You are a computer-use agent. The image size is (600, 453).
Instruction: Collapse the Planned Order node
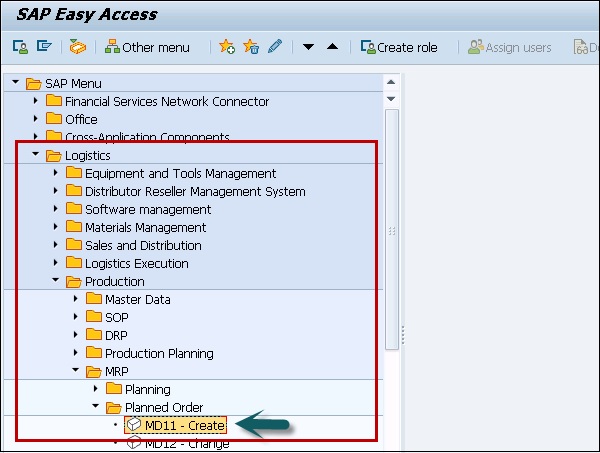(x=96, y=406)
